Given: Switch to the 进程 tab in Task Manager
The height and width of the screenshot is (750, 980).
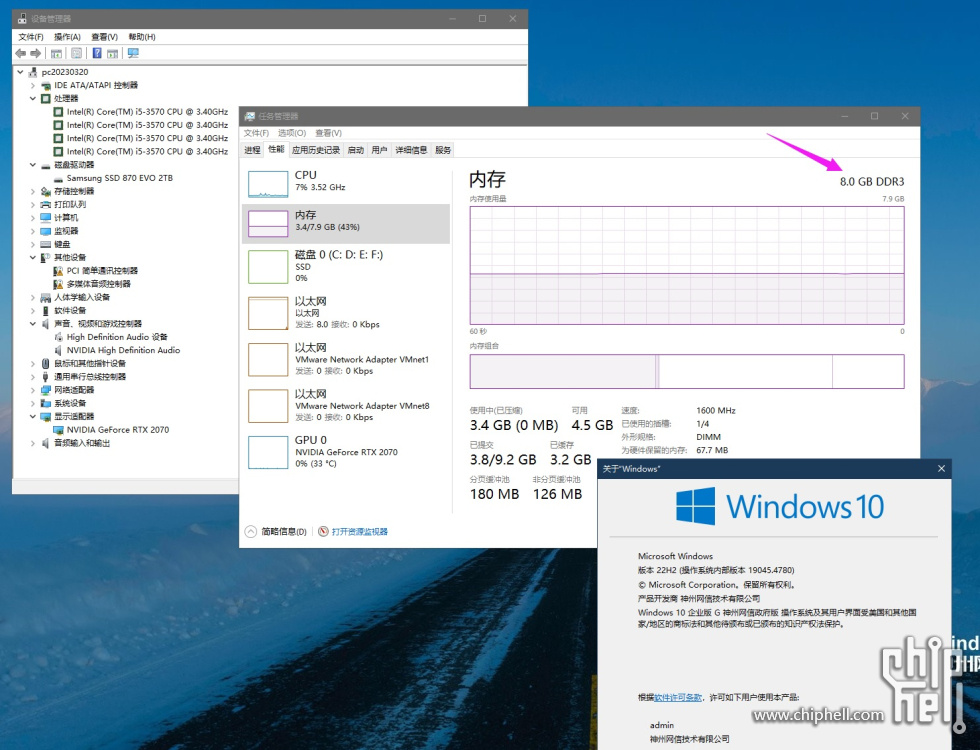Looking at the screenshot, I should [x=252, y=150].
